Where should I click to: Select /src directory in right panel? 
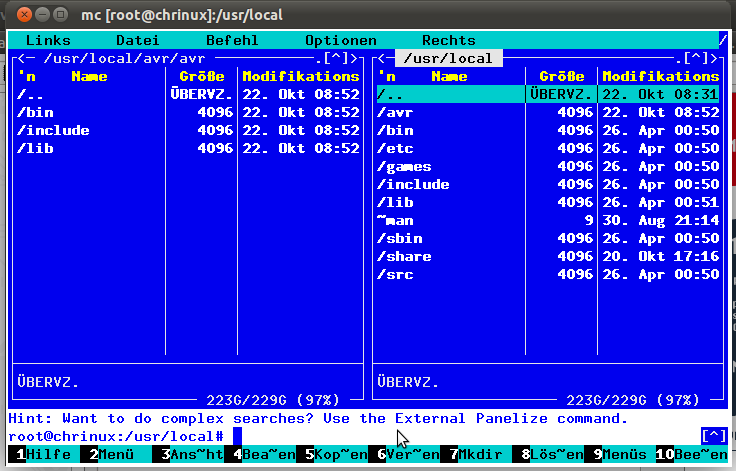[x=548, y=274]
